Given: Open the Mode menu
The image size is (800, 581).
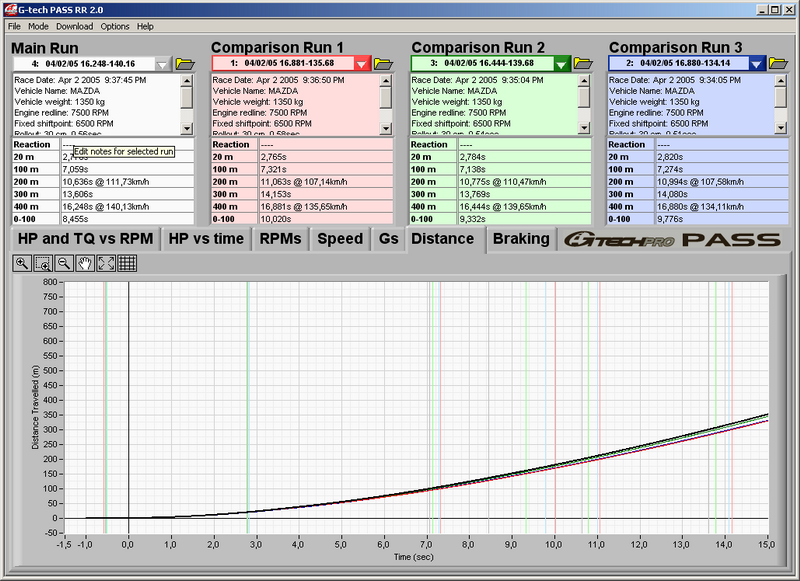Looking at the screenshot, I should pyautogui.click(x=38, y=27).
